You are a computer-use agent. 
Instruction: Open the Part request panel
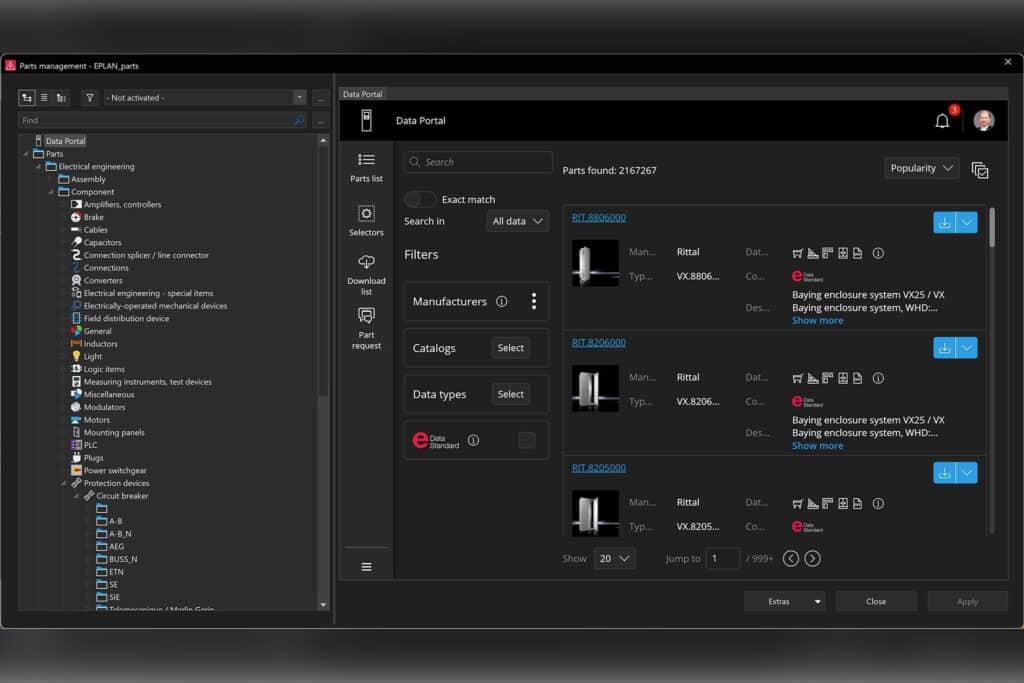coord(366,327)
